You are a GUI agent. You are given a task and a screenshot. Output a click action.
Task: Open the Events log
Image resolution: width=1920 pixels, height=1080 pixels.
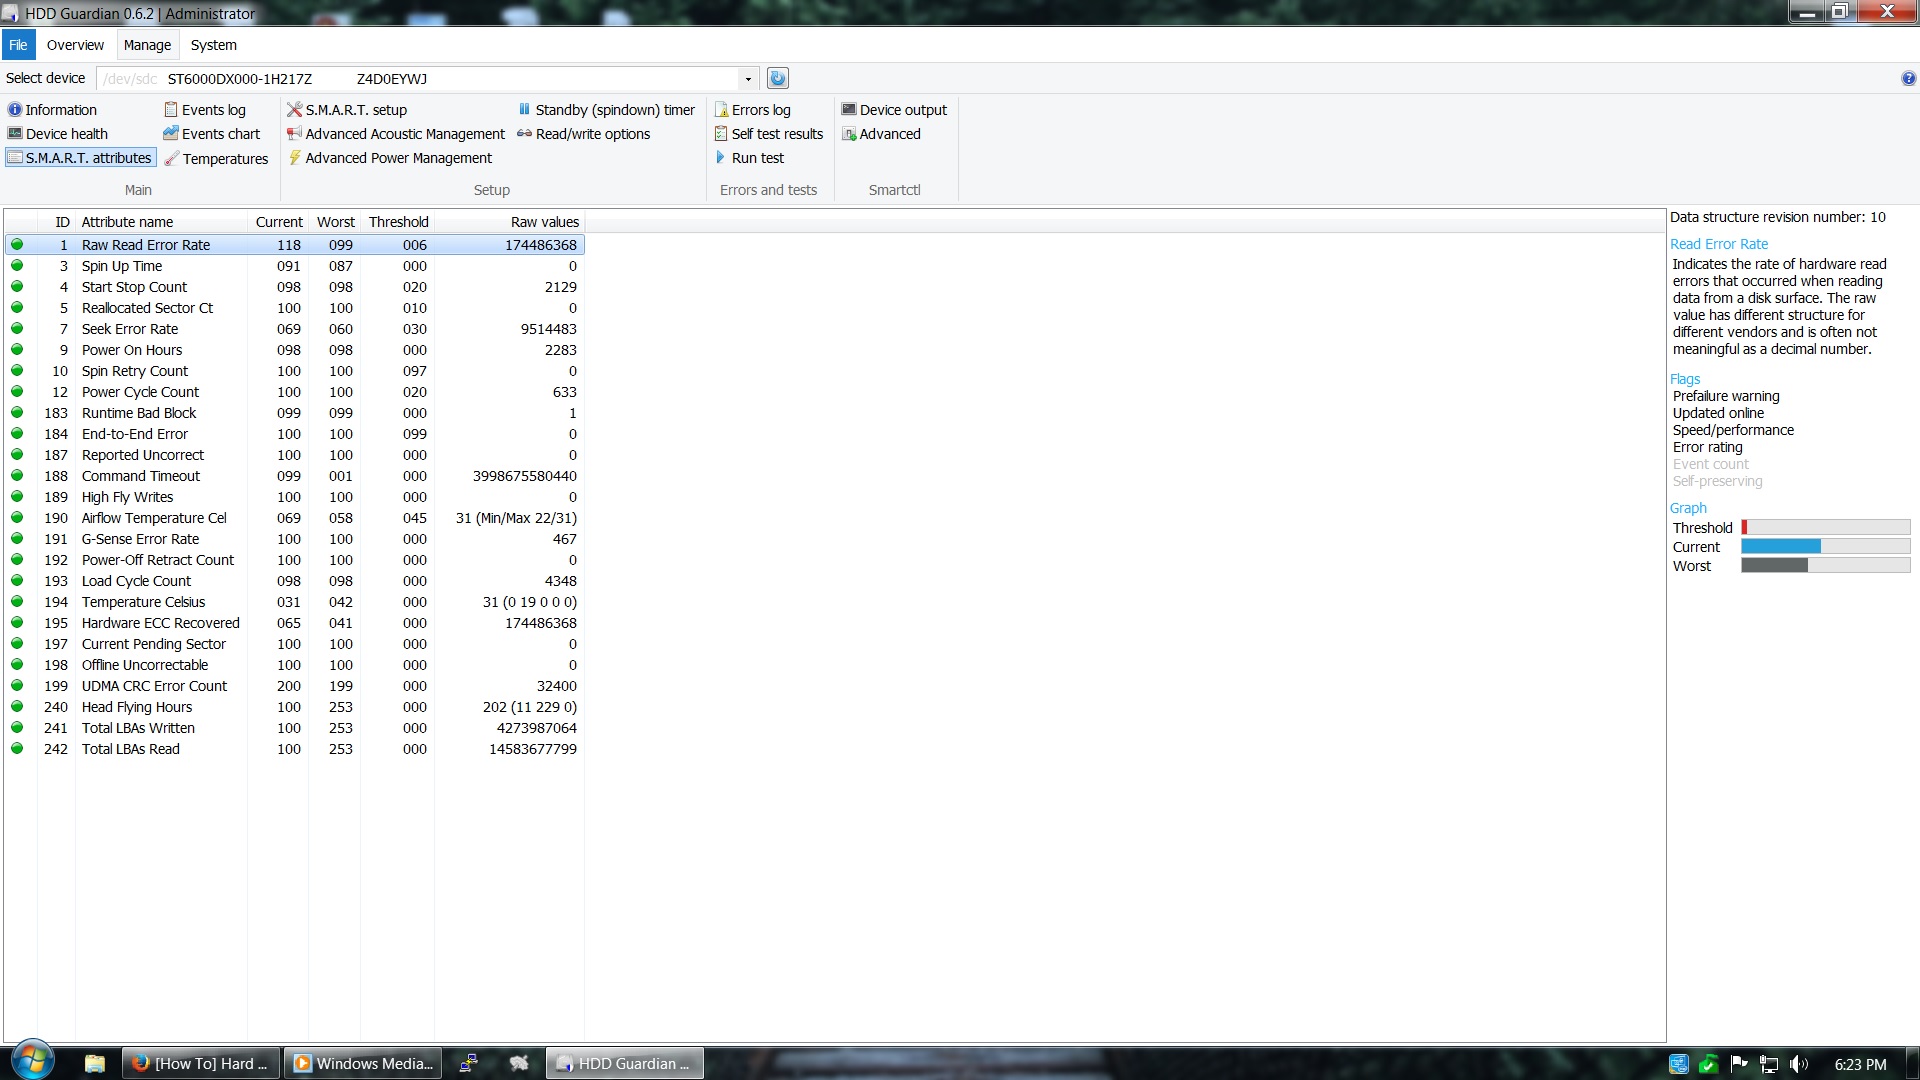click(205, 110)
